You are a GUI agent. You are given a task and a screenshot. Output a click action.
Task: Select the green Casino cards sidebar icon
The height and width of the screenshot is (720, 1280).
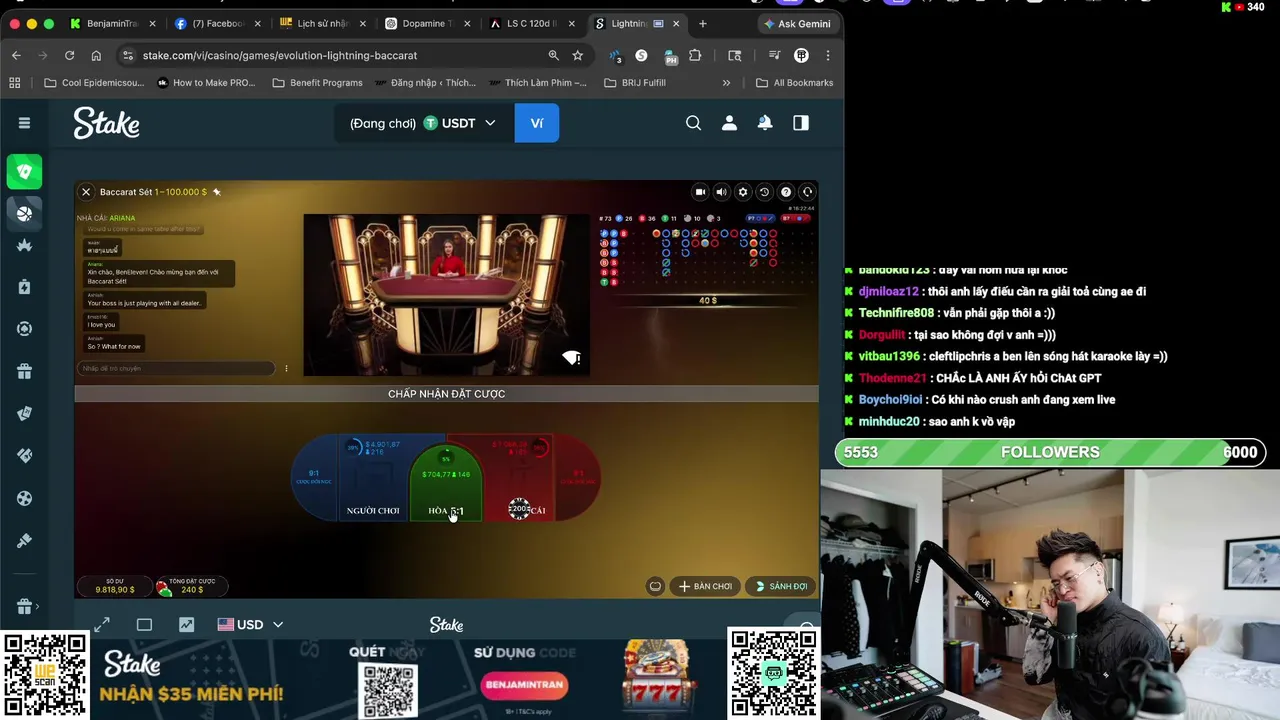24,171
